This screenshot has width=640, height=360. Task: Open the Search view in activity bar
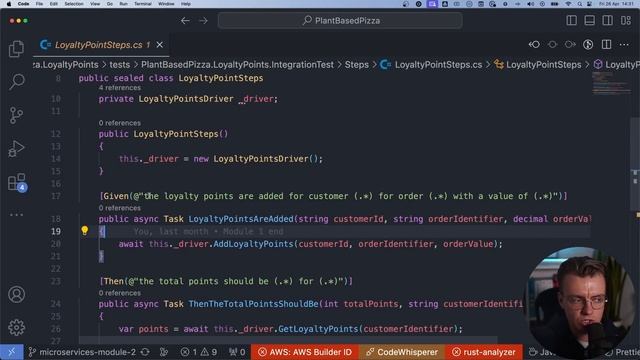point(16,82)
